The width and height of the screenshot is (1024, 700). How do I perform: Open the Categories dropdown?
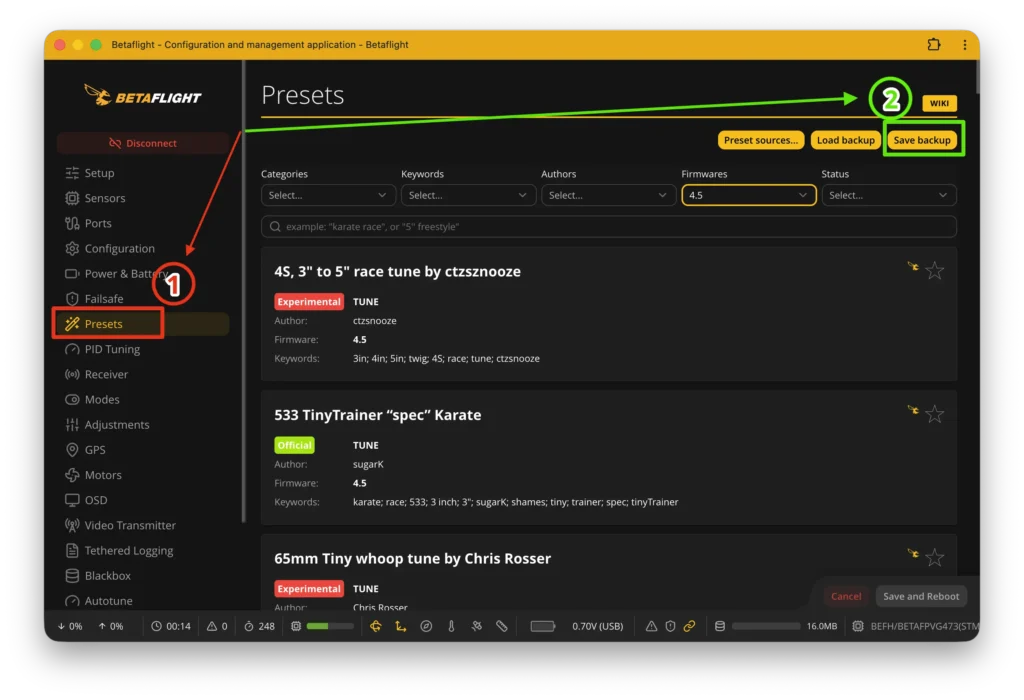click(x=328, y=195)
